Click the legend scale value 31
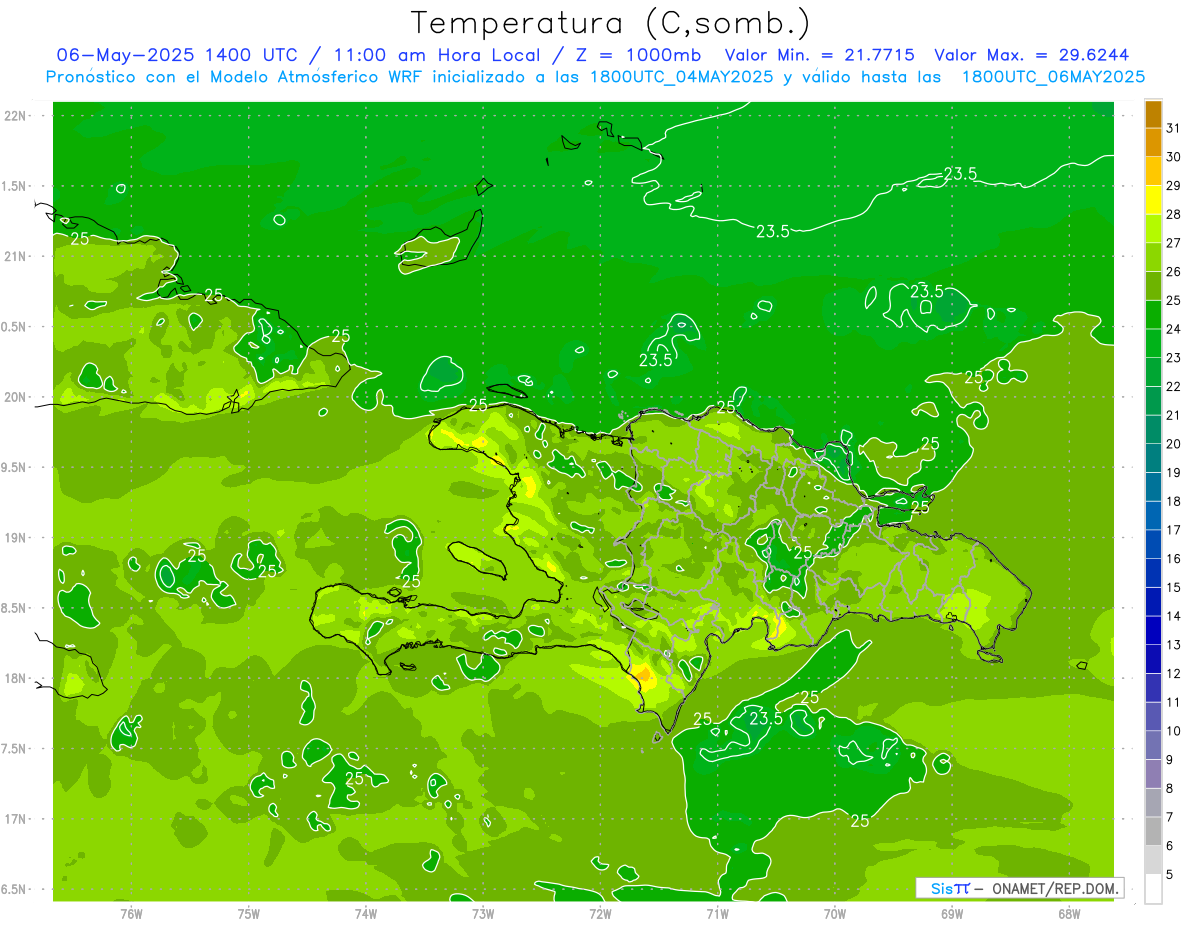Viewport: 1200px width, 927px height. [1173, 128]
